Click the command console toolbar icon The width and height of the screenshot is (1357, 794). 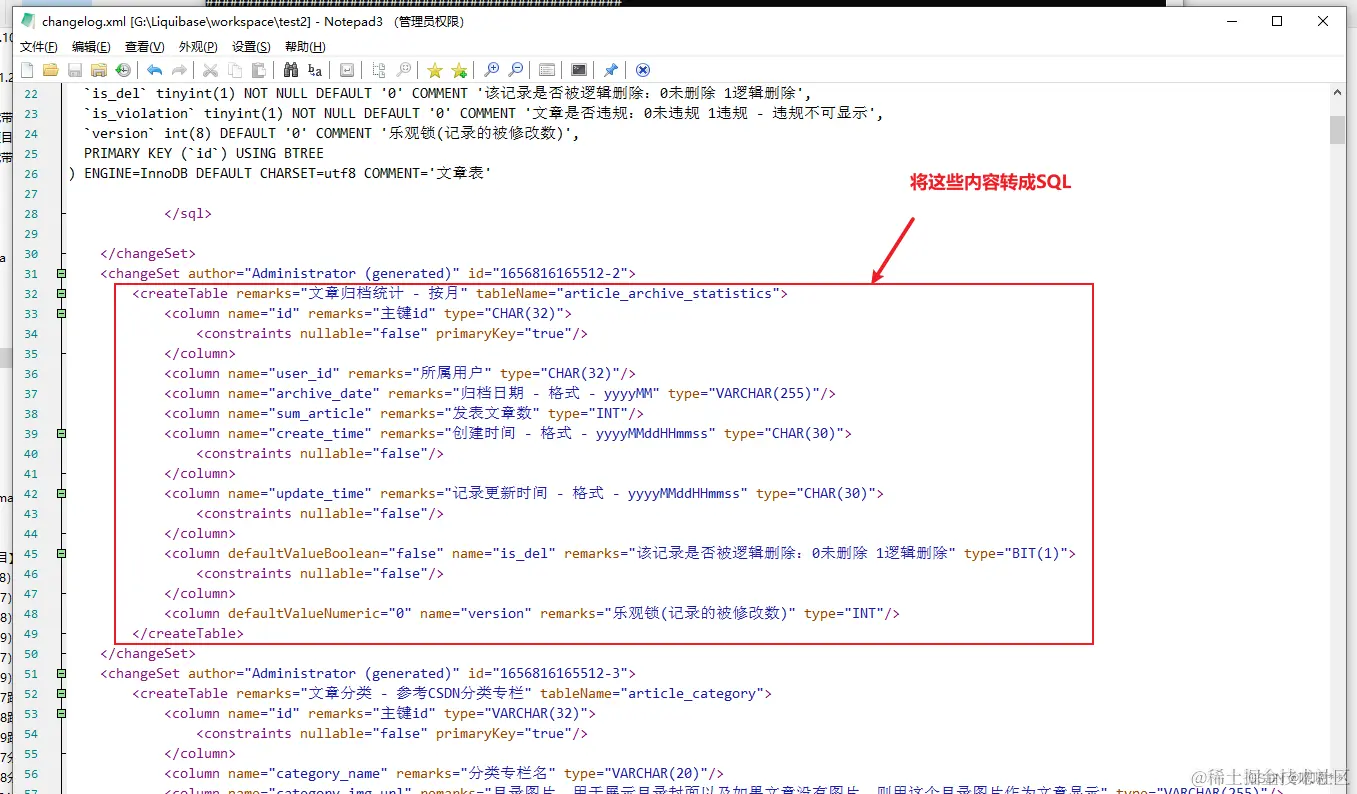579,70
